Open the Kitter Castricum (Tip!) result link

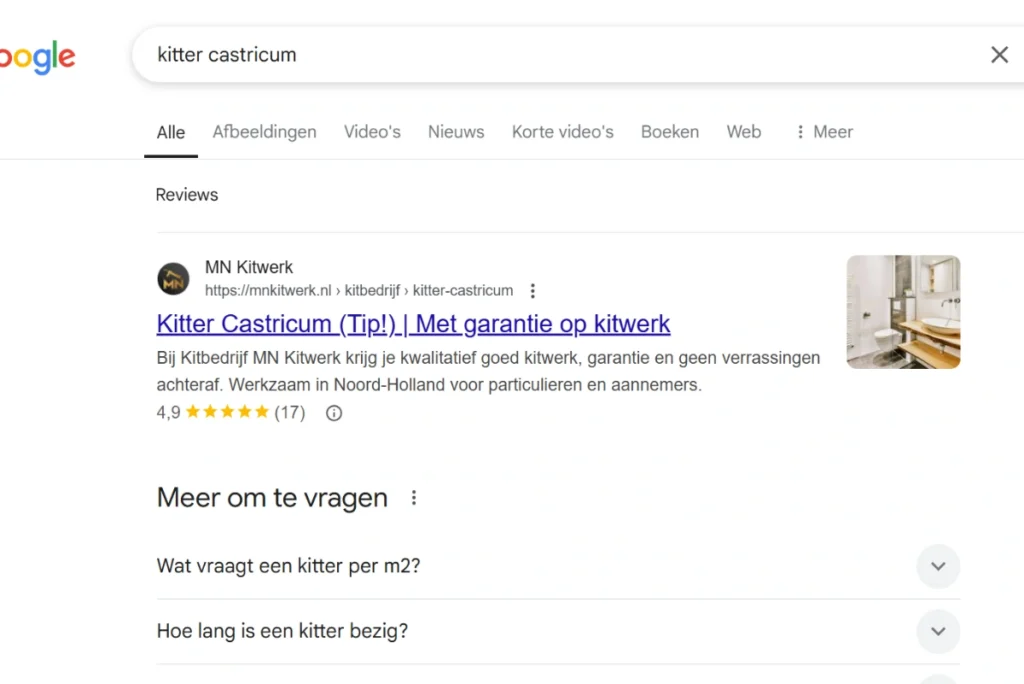click(x=413, y=324)
